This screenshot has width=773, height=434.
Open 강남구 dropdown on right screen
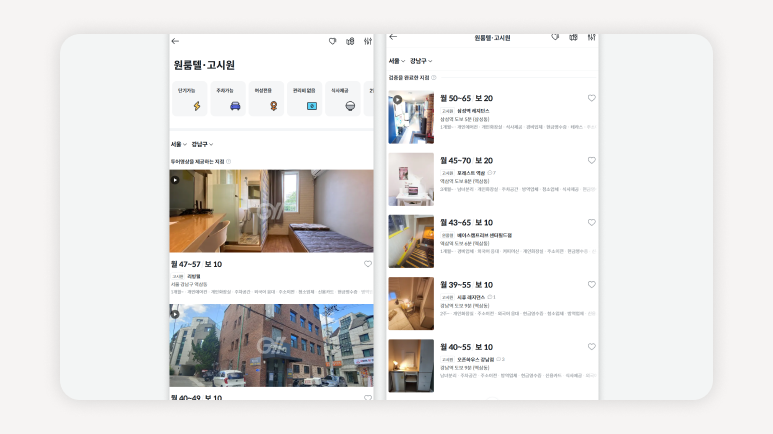(423, 61)
